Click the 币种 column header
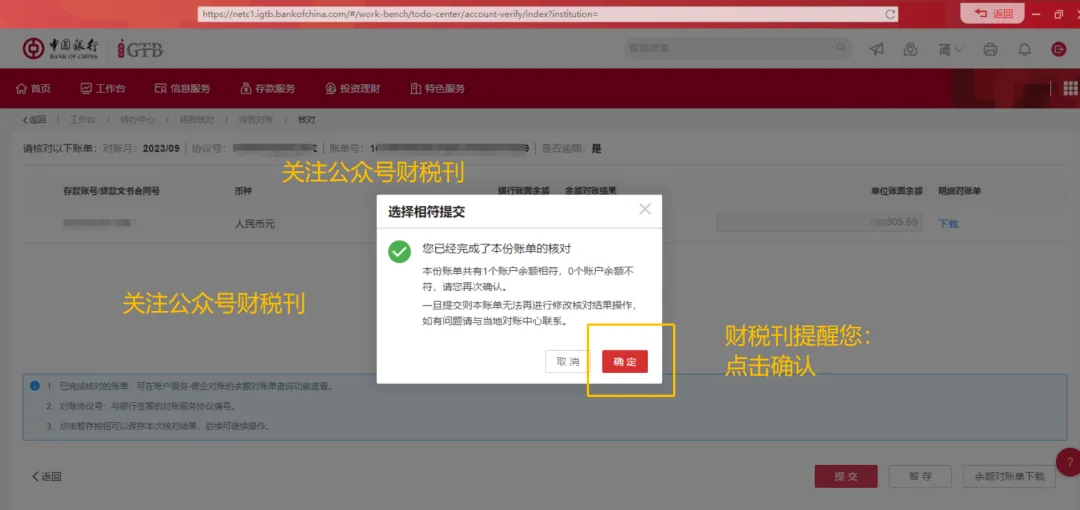The width and height of the screenshot is (1080, 510). tap(243, 191)
